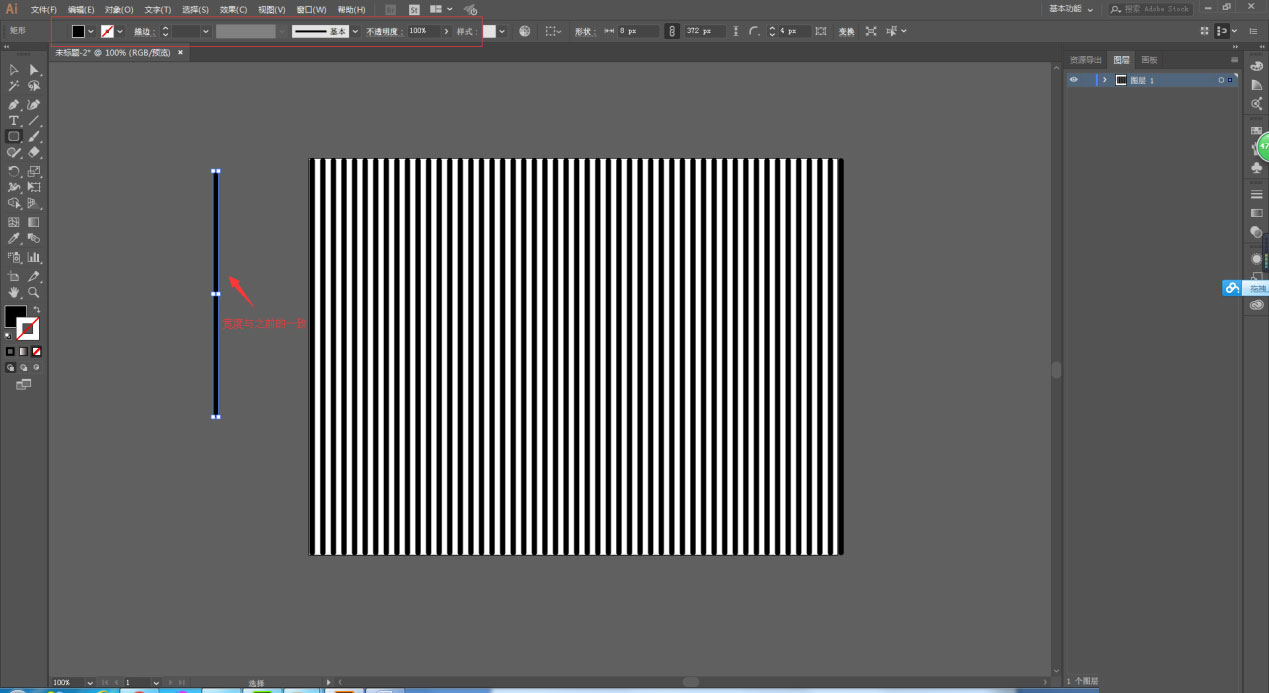Image resolution: width=1269 pixels, height=693 pixels.
Task: Activate the Hand tool
Action: tap(14, 292)
